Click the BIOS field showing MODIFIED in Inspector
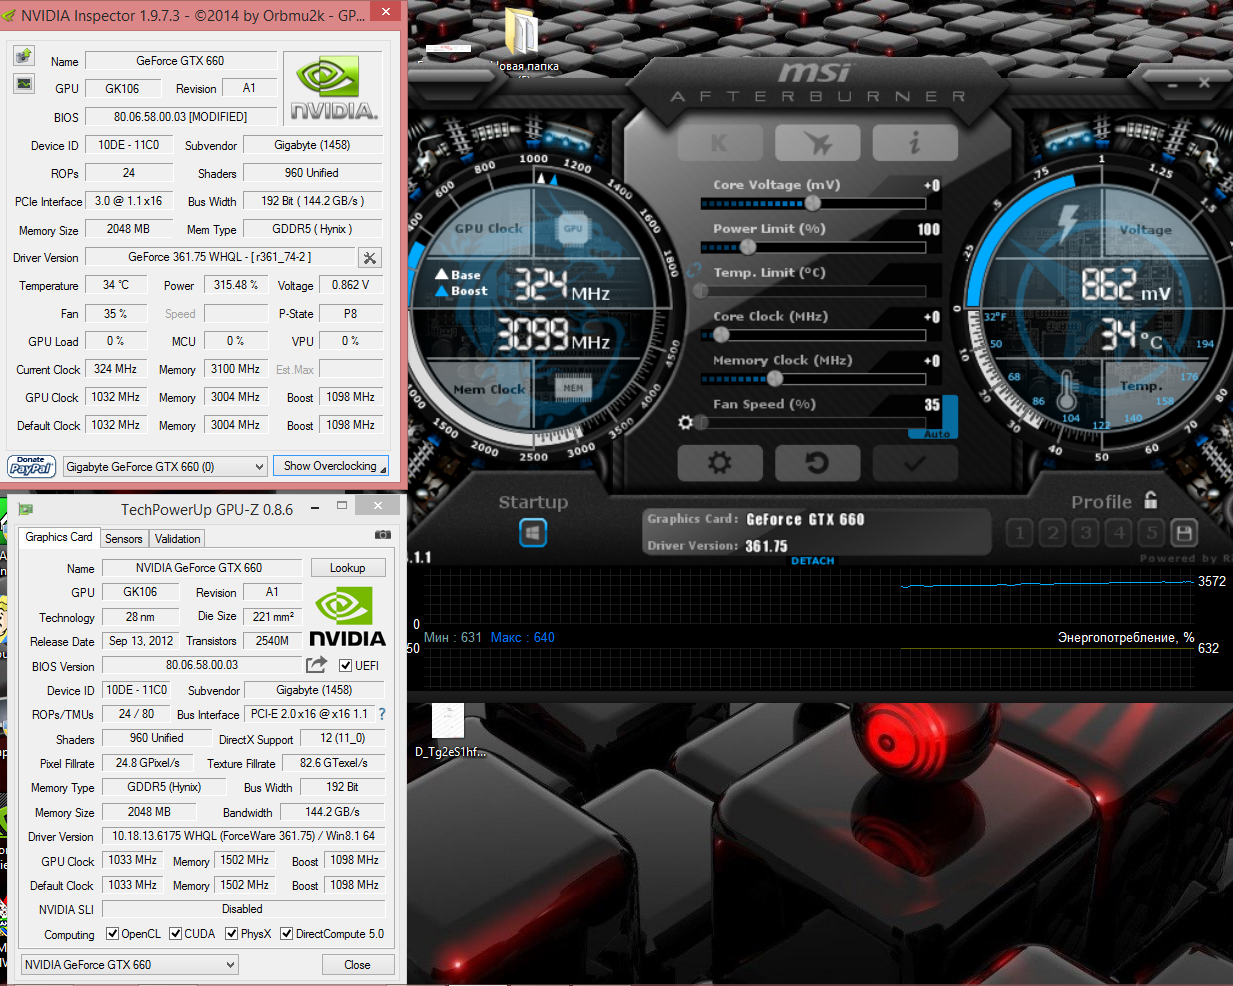Viewport: 1233px width, 986px height. click(180, 117)
